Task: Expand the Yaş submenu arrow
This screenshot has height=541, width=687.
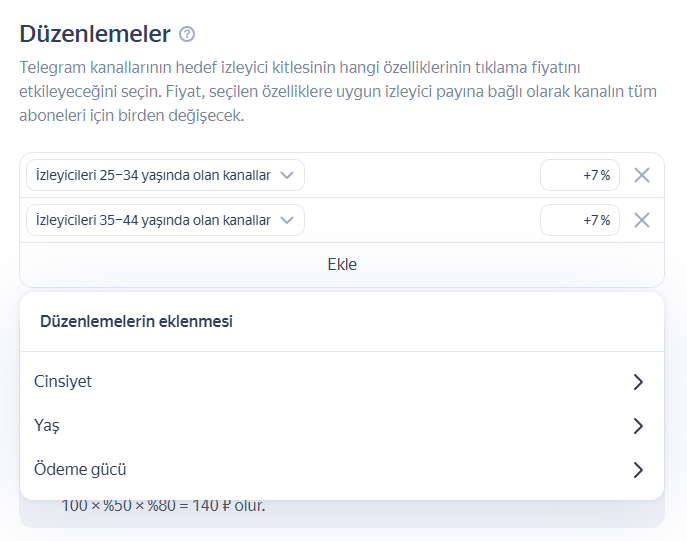Action: (x=638, y=426)
